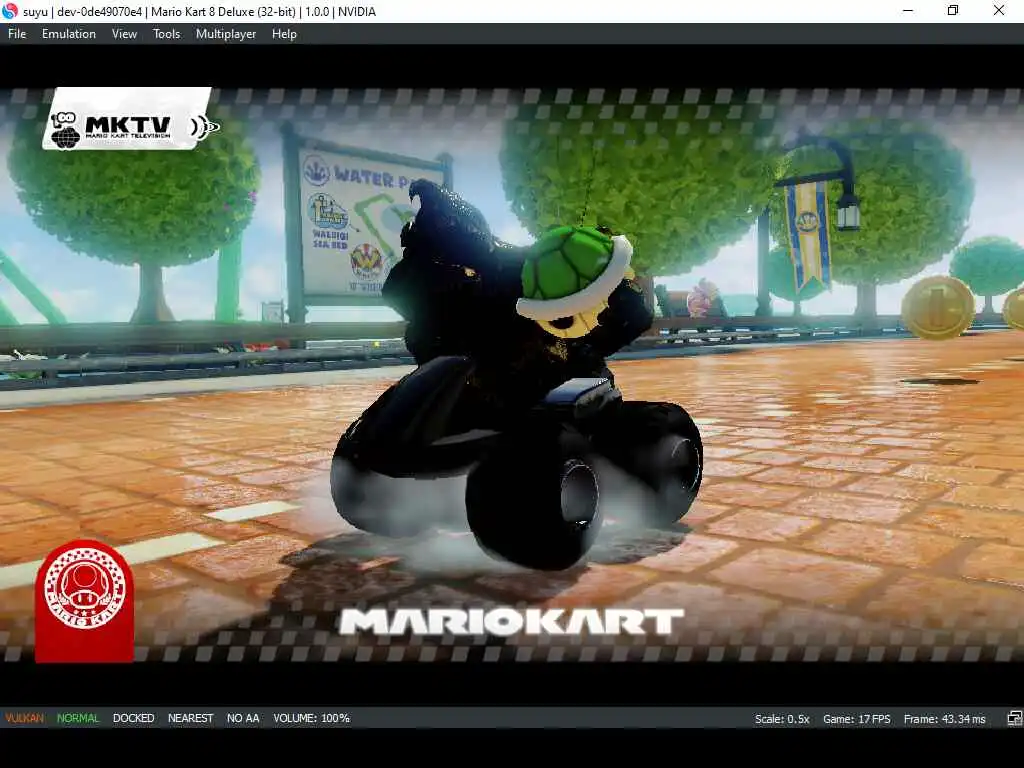1024x768 pixels.
Task: Minimize the suyu window
Action: (x=908, y=11)
